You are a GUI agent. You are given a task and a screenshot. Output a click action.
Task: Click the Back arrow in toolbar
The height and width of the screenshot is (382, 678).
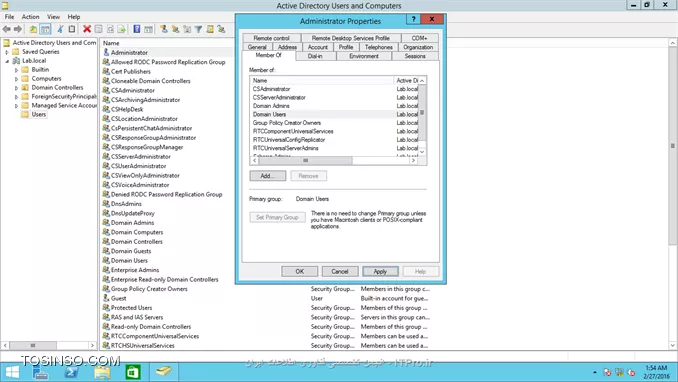click(6, 29)
